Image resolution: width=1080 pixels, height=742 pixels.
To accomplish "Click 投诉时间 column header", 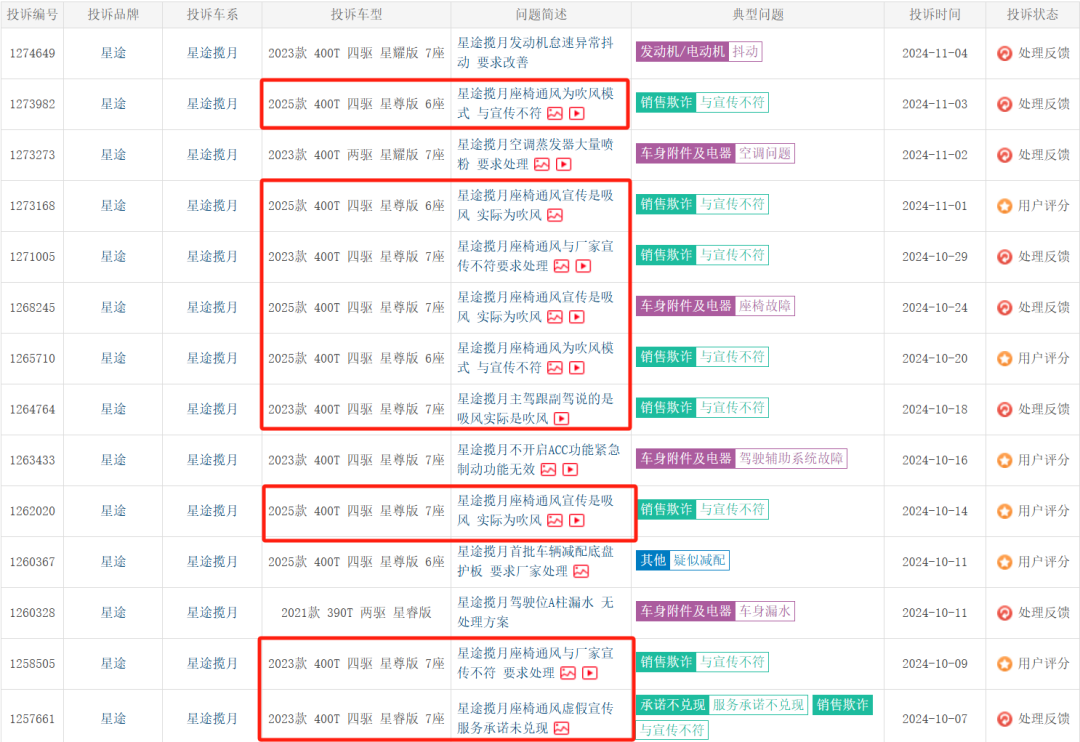I will pyautogui.click(x=935, y=14).
